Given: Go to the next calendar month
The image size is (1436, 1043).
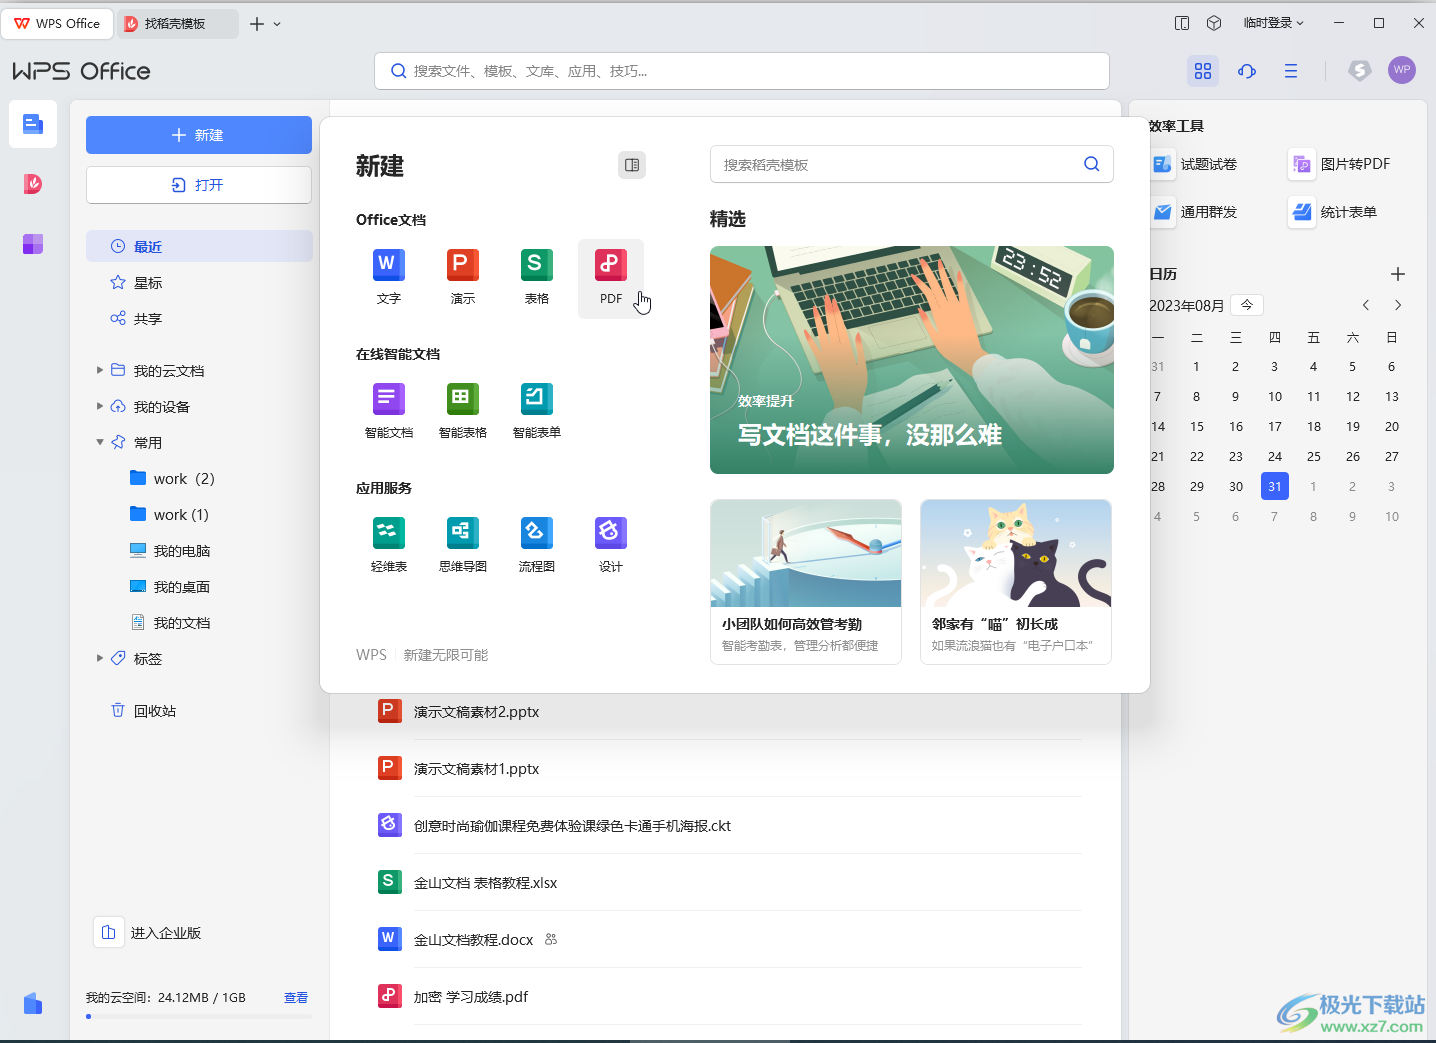Looking at the screenshot, I should [1398, 305].
